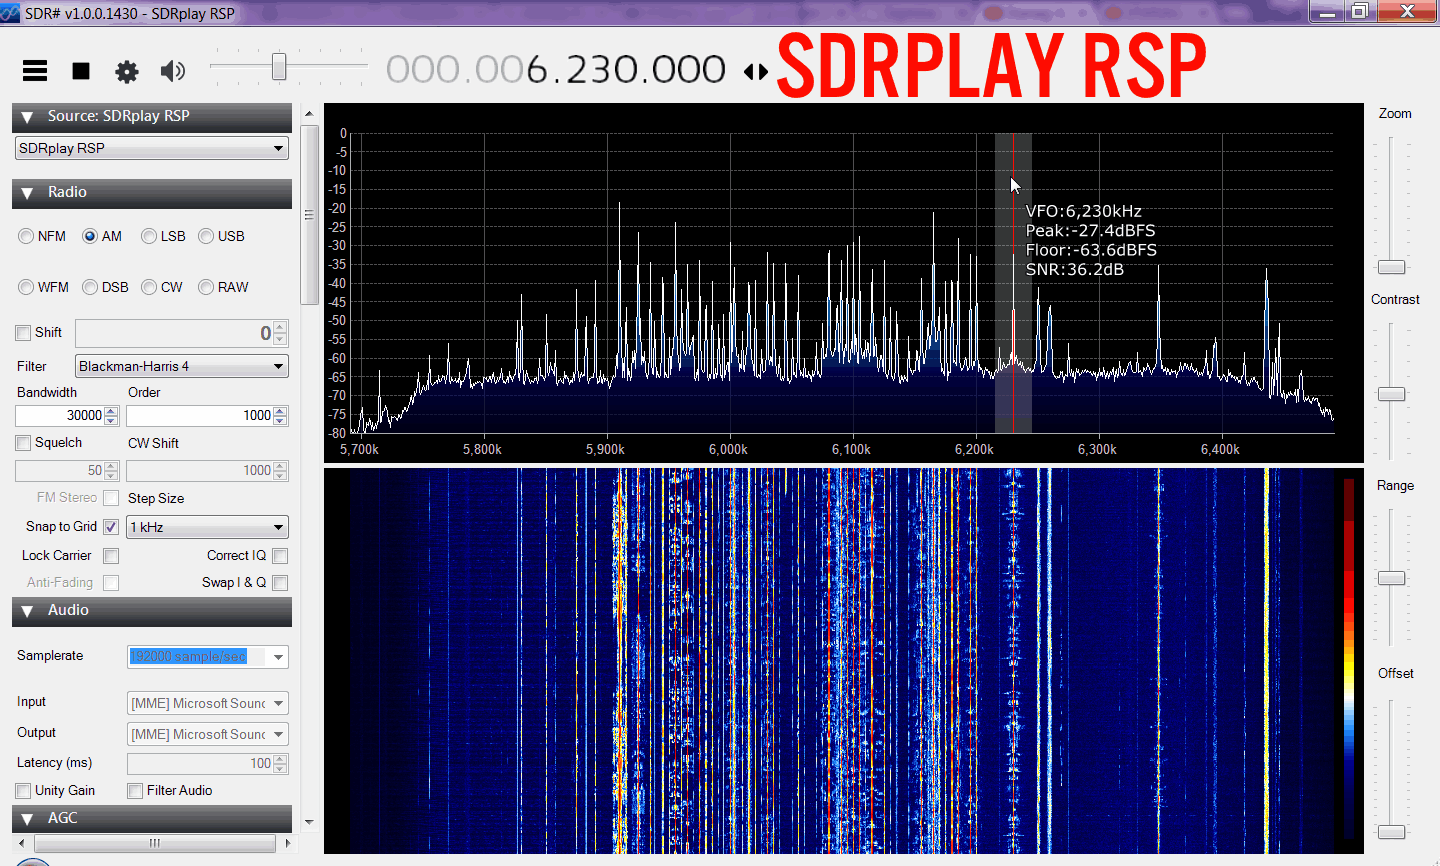Select the USB radio mode
The height and width of the screenshot is (866, 1440).
(x=206, y=236)
